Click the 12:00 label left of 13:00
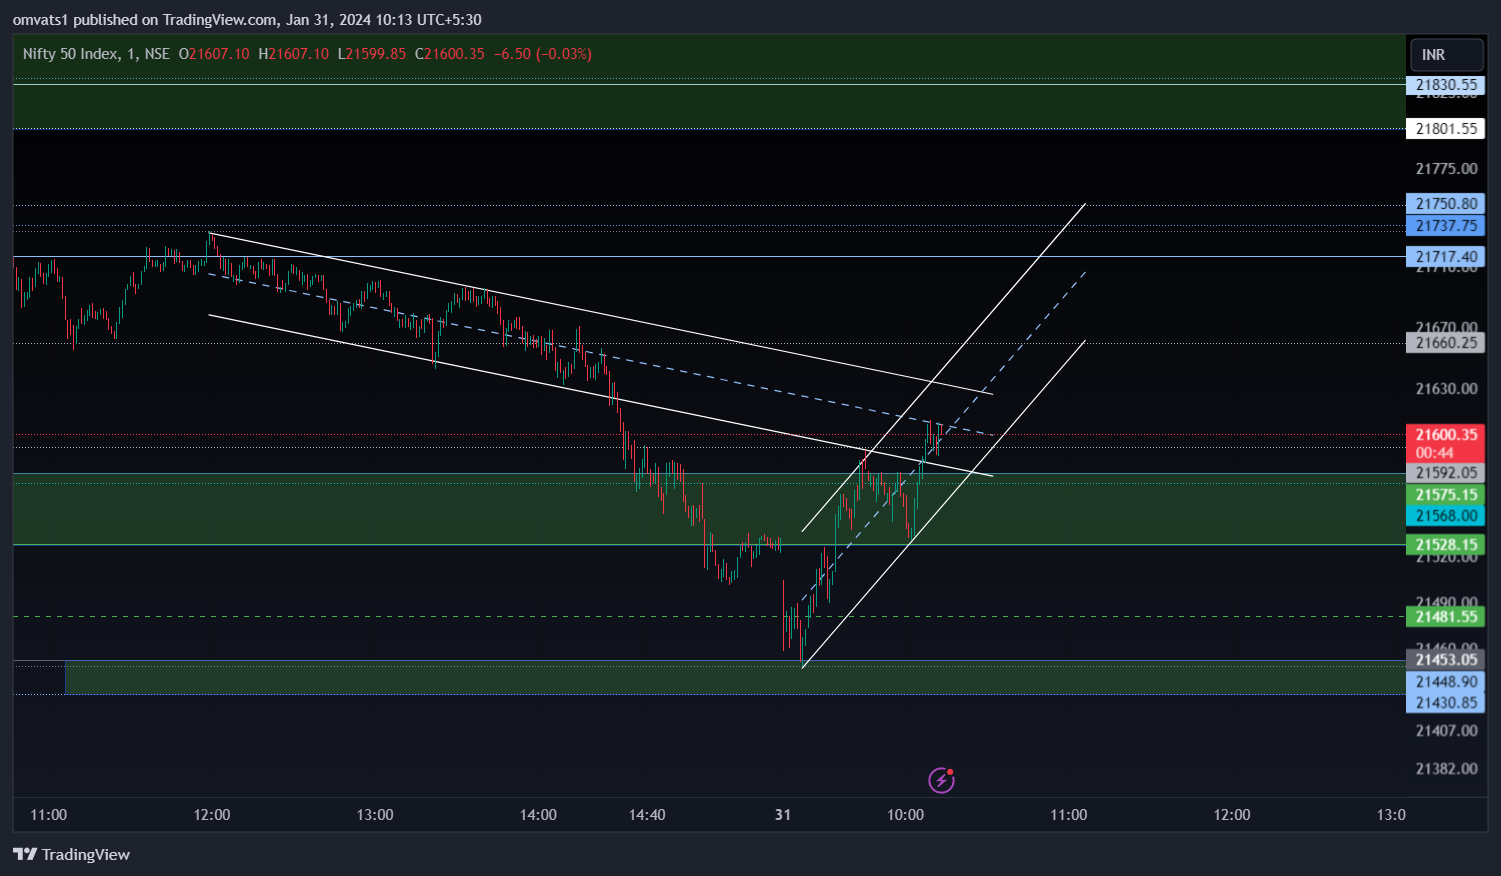The image size is (1501, 876). click(x=212, y=815)
